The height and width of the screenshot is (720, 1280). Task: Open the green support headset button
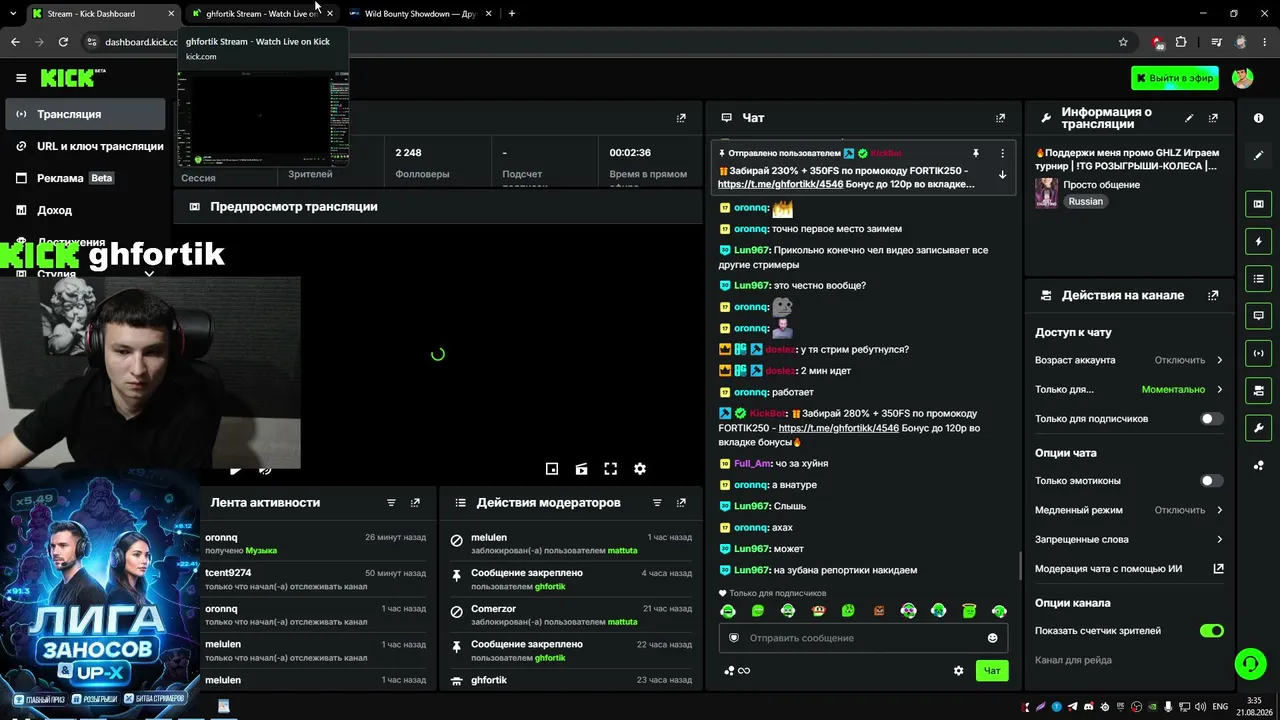1249,664
